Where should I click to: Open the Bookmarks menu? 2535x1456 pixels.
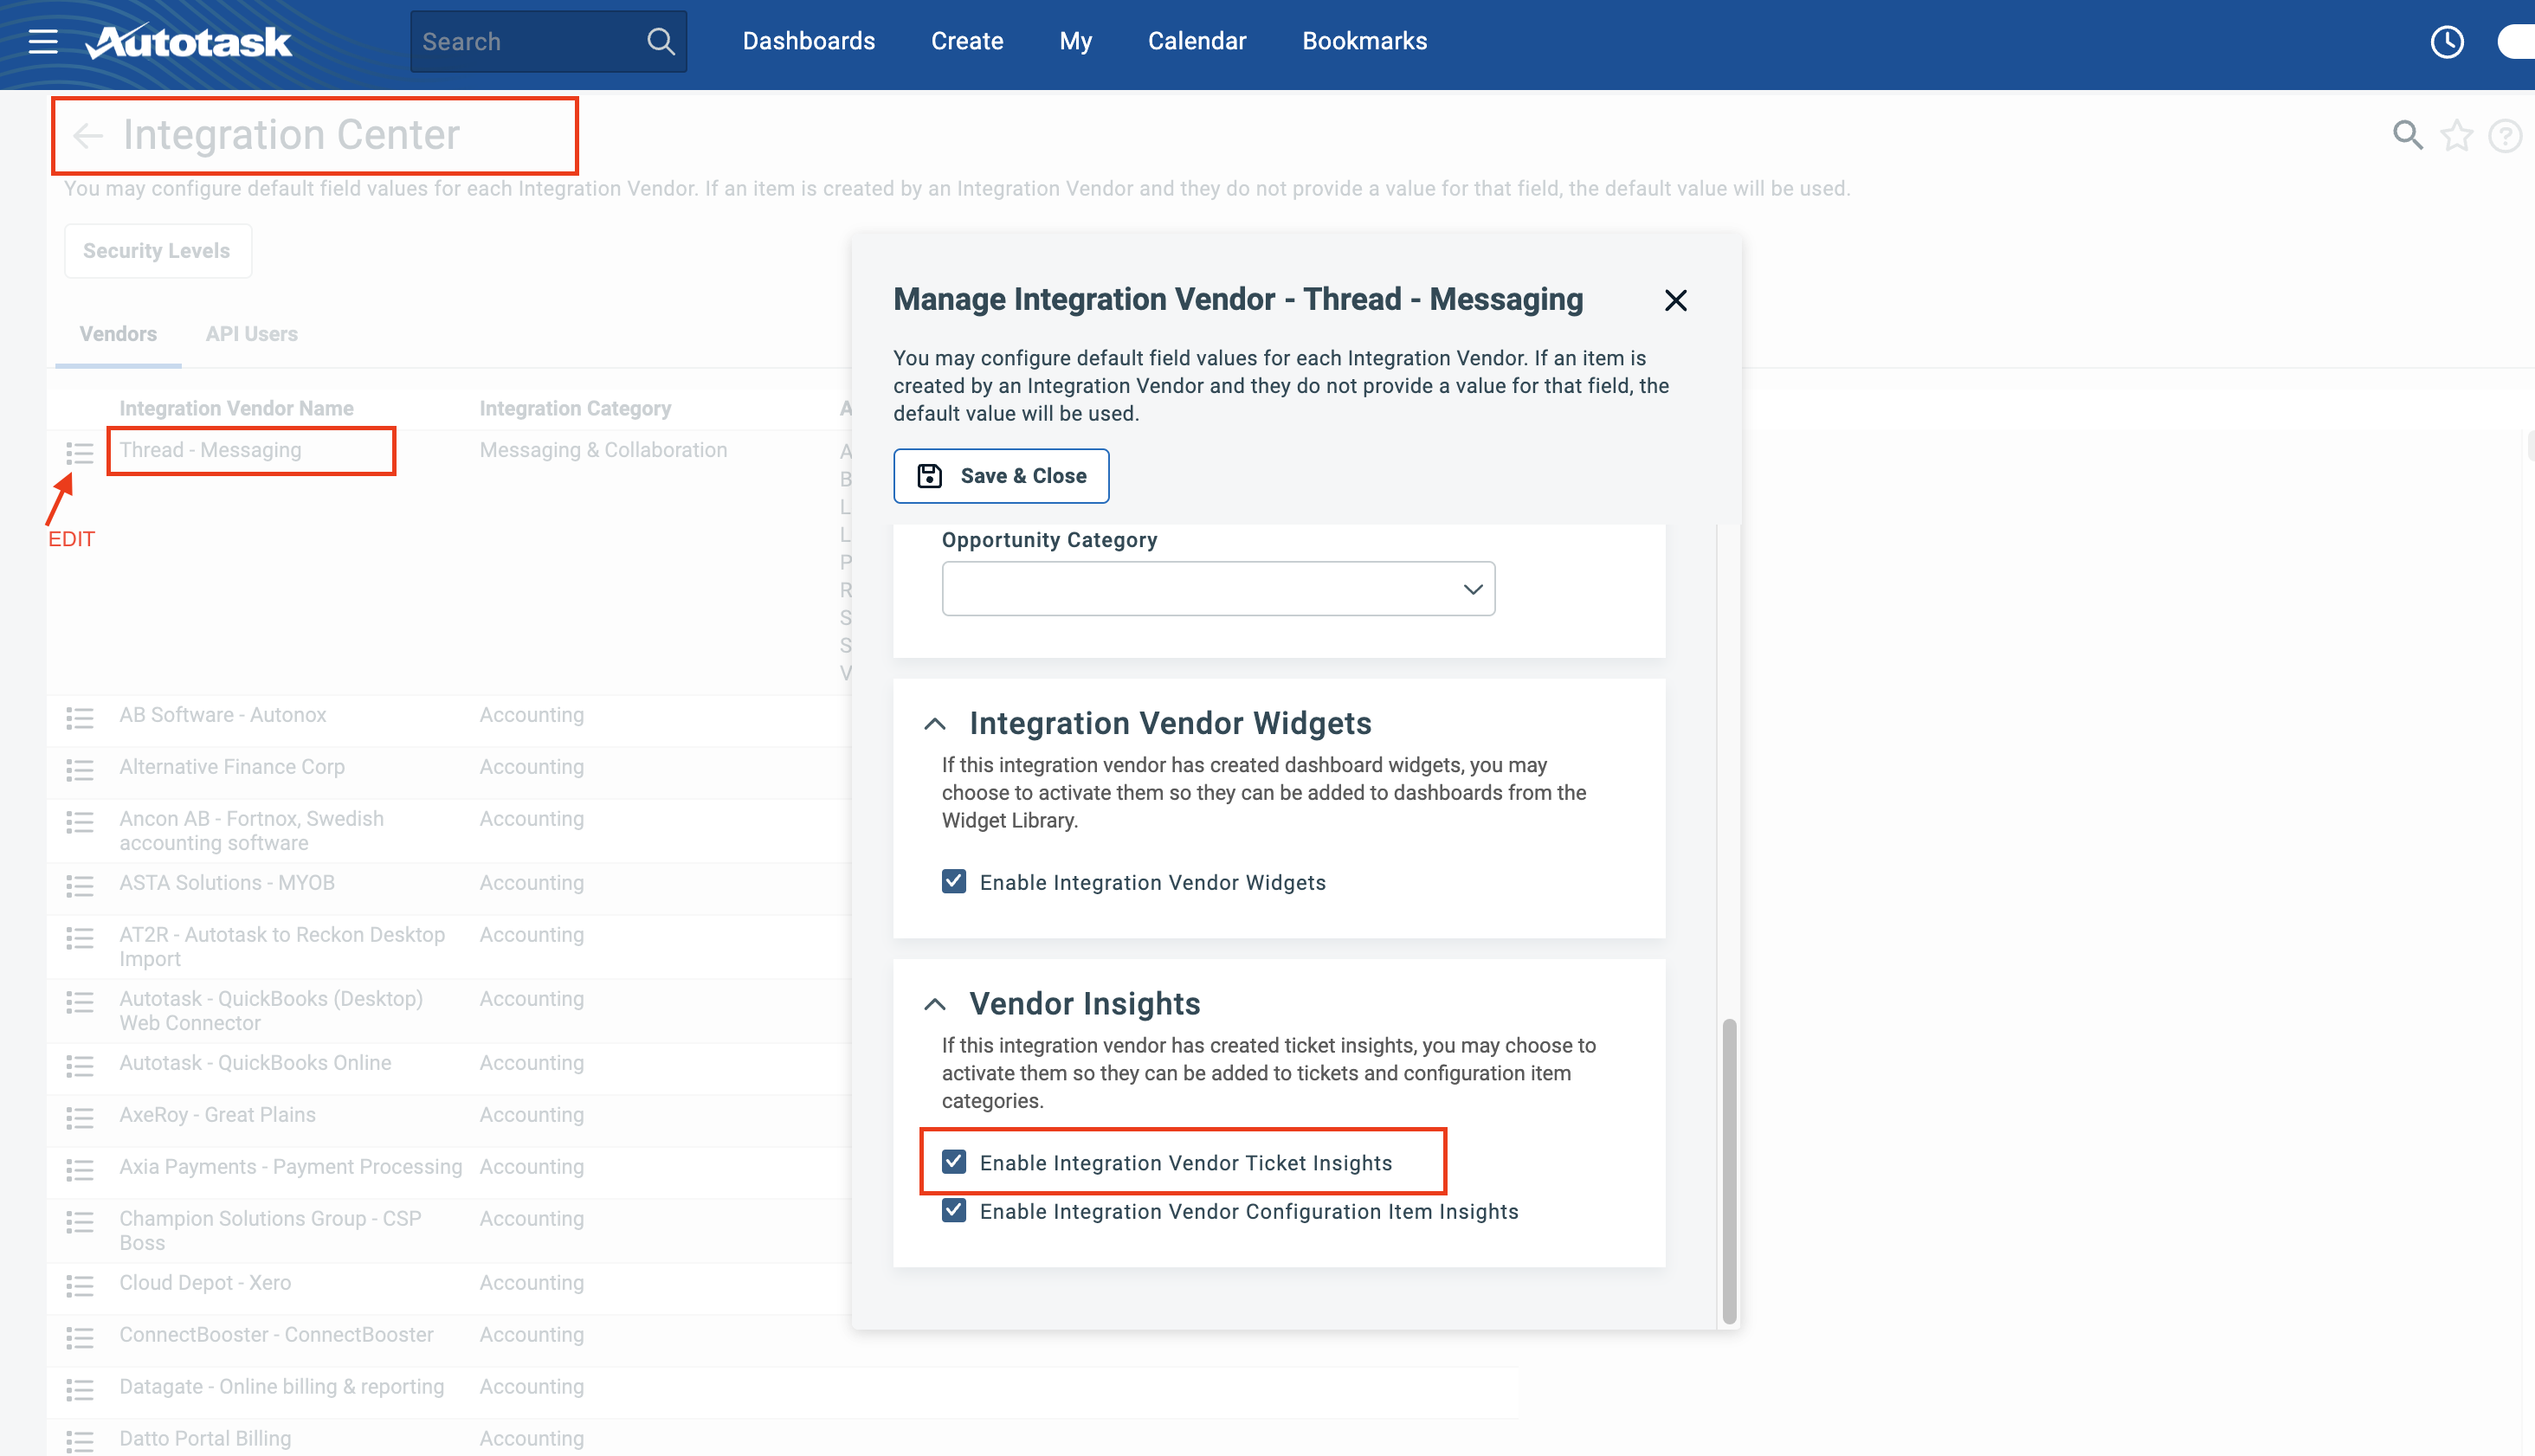click(x=1364, y=41)
